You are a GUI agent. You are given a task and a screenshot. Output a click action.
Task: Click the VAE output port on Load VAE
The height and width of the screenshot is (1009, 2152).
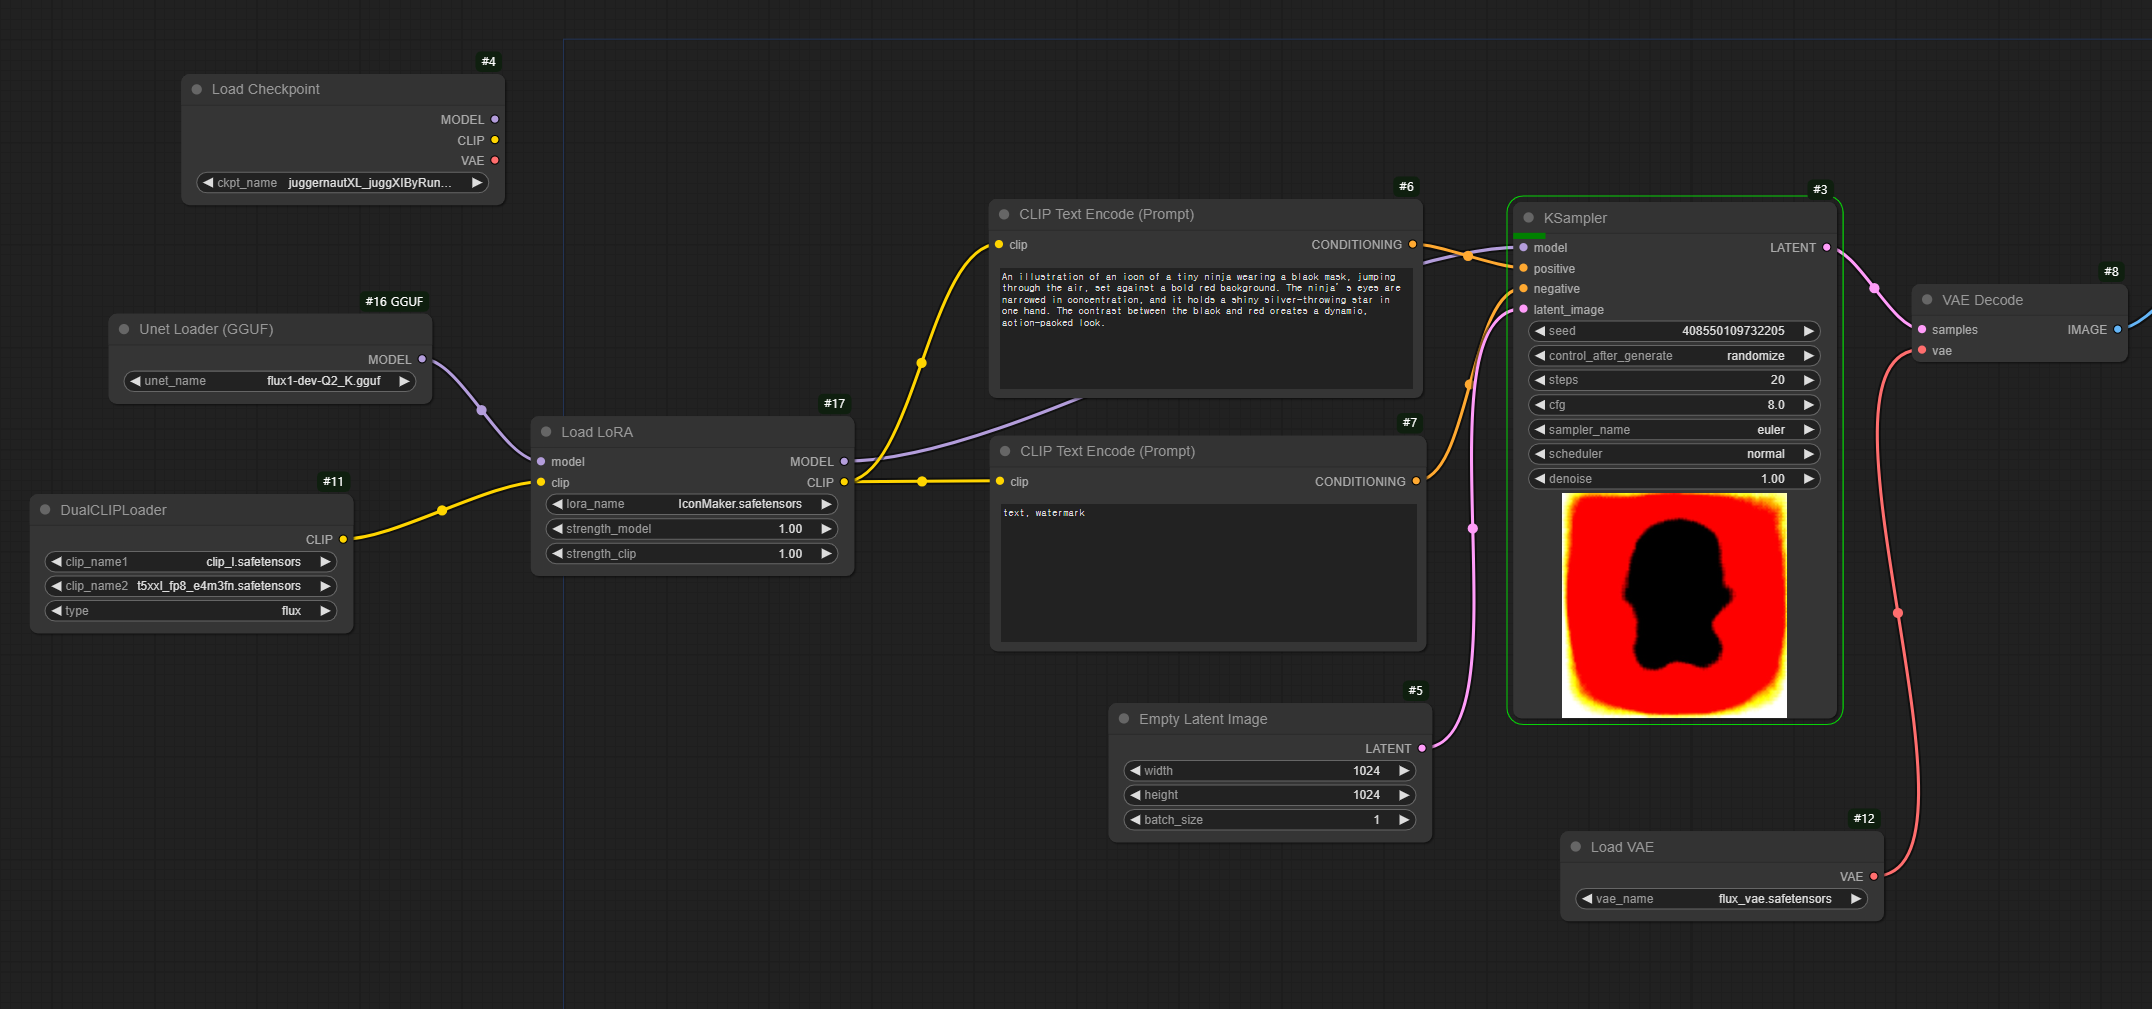click(1874, 877)
